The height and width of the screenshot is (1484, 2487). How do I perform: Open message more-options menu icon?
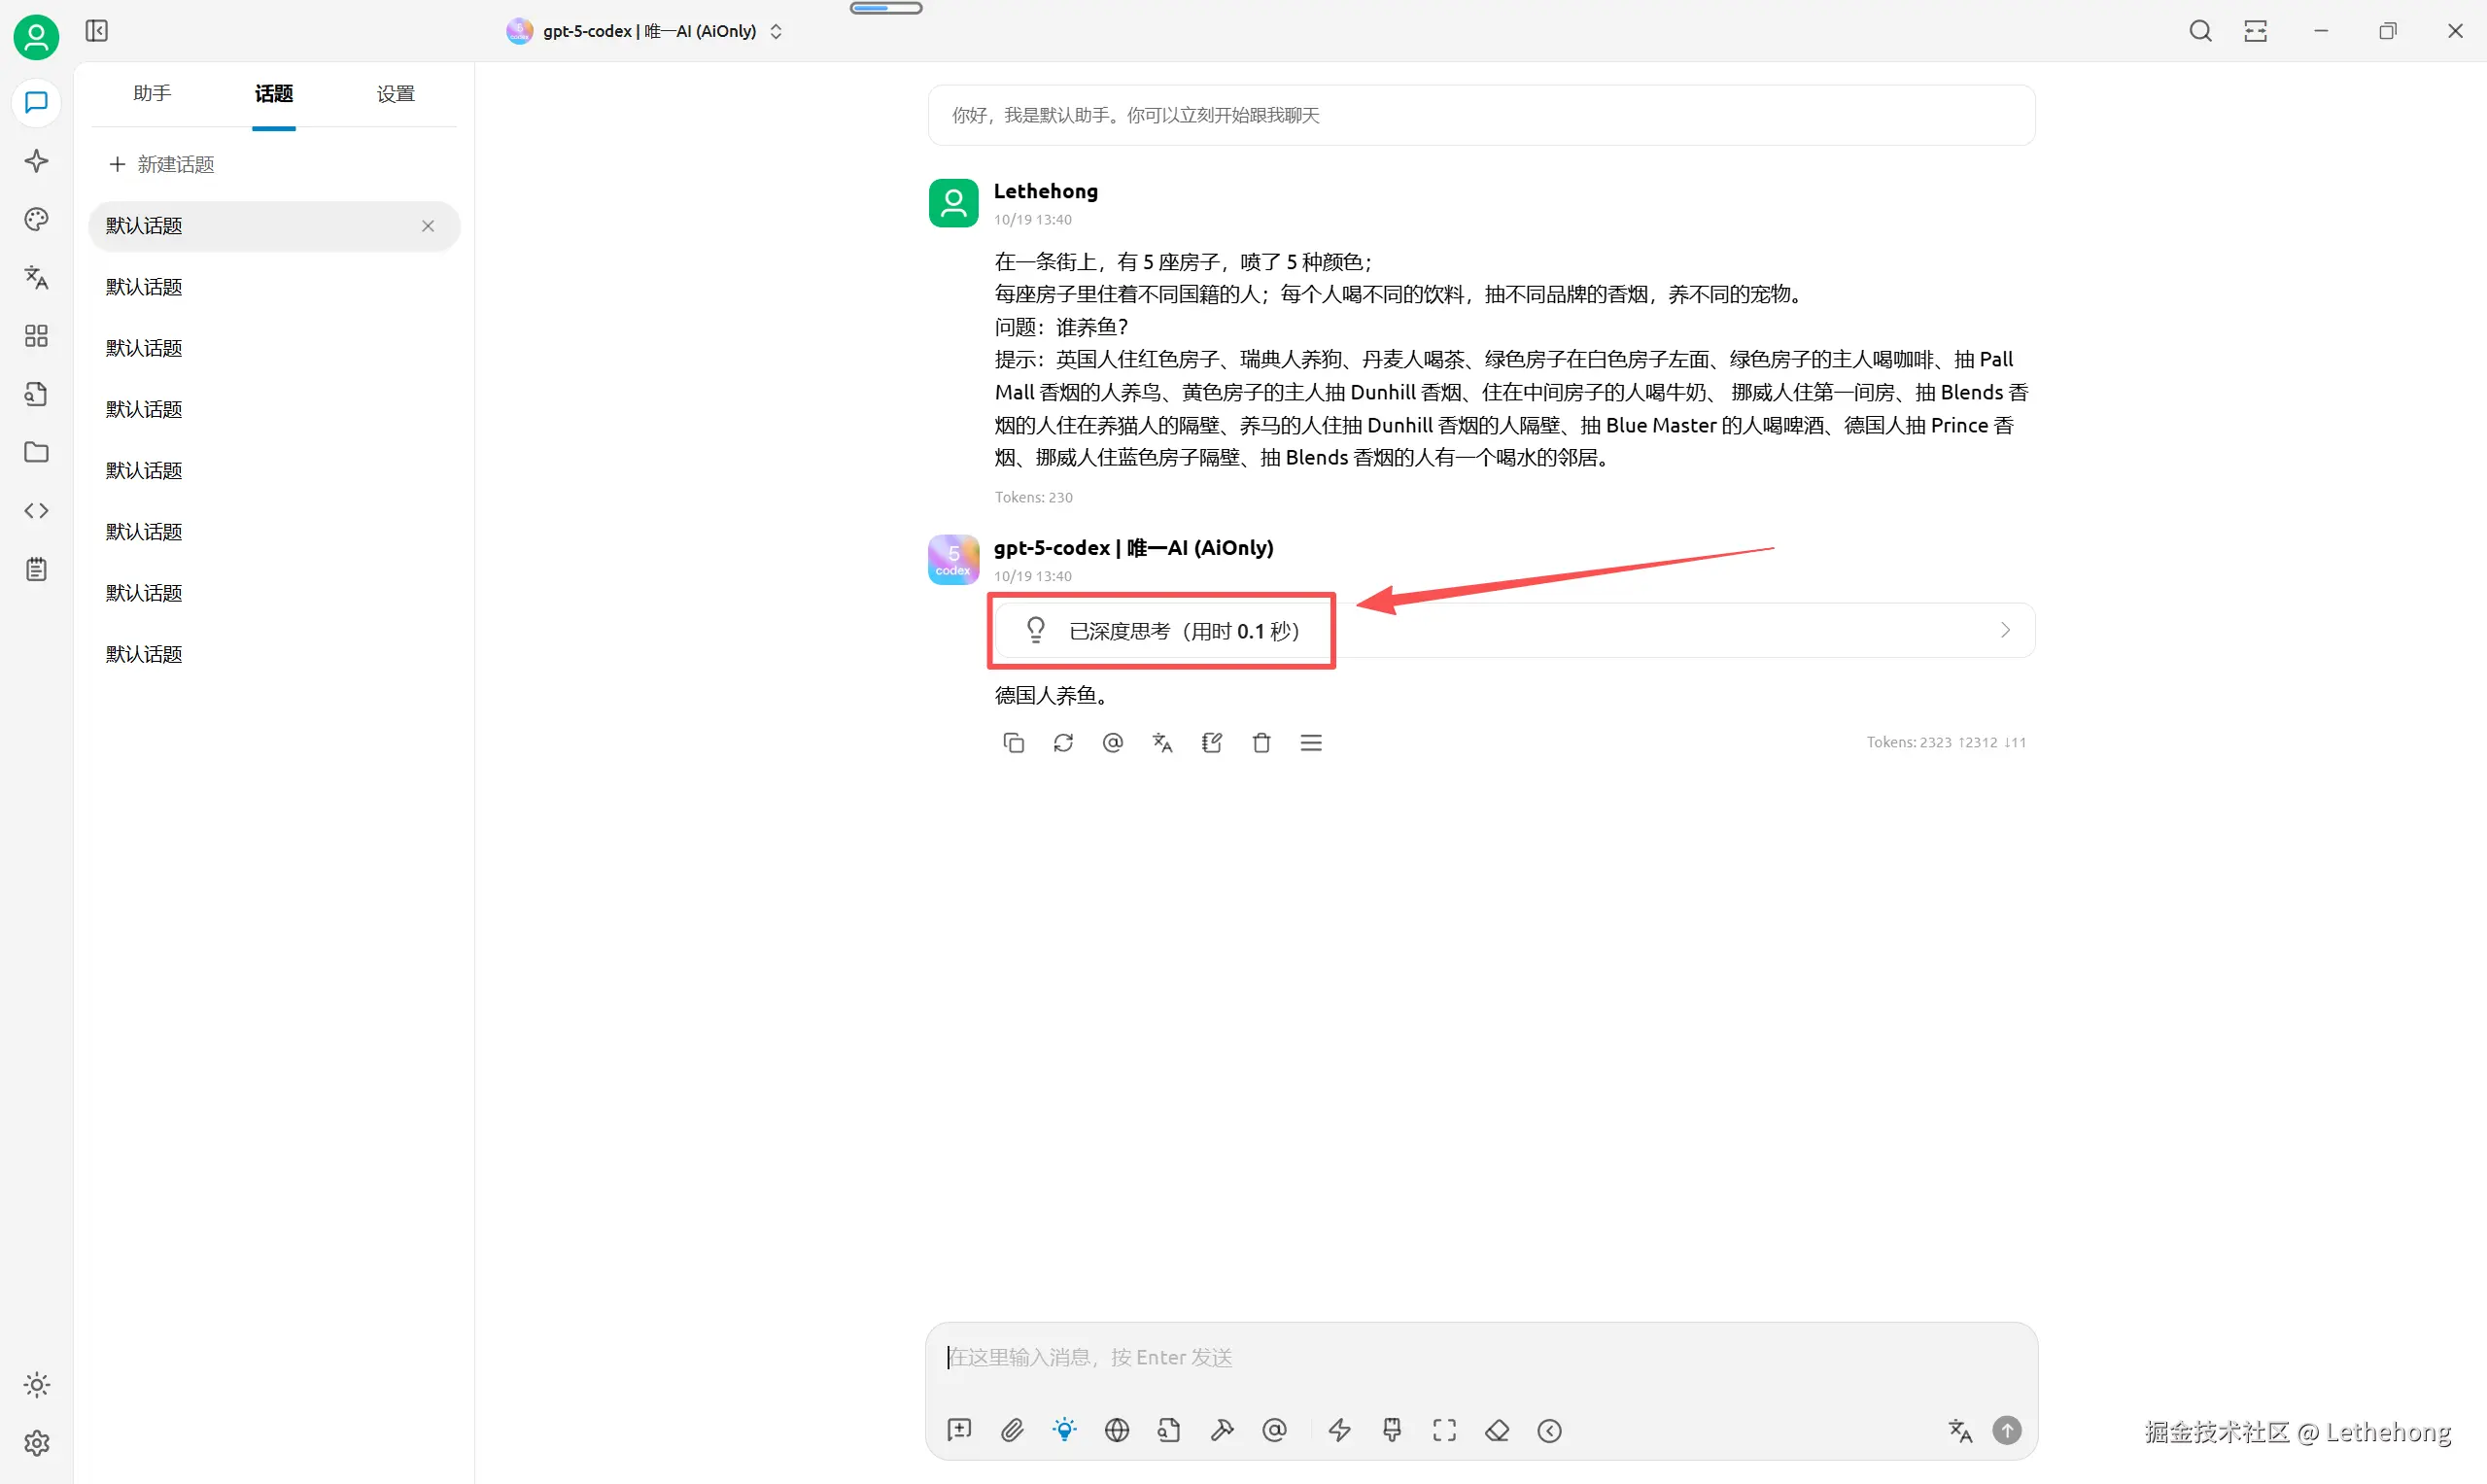click(x=1311, y=743)
